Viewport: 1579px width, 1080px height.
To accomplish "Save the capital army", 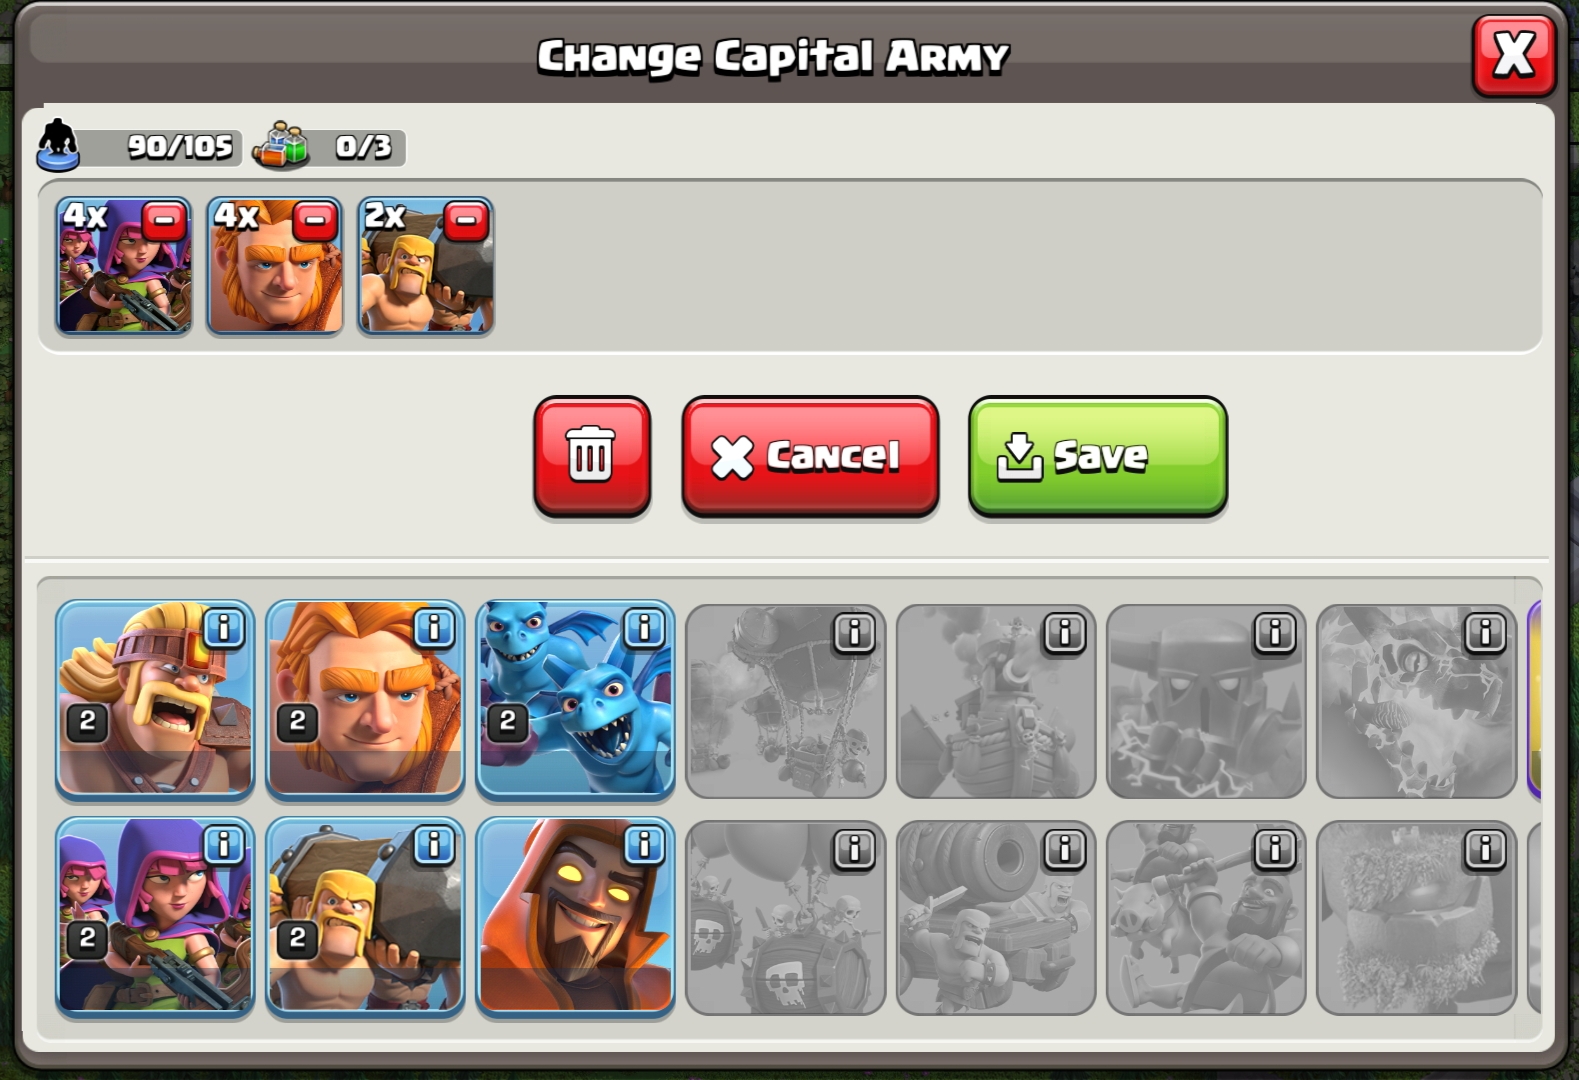I will coord(1098,456).
